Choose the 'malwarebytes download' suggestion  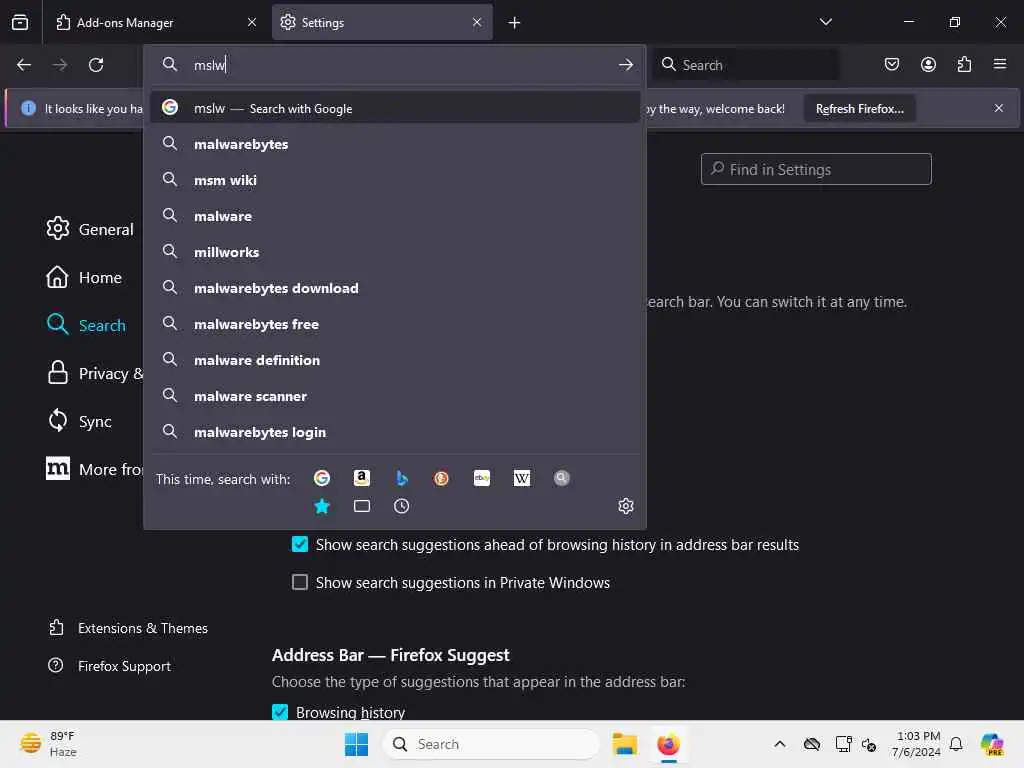point(394,287)
